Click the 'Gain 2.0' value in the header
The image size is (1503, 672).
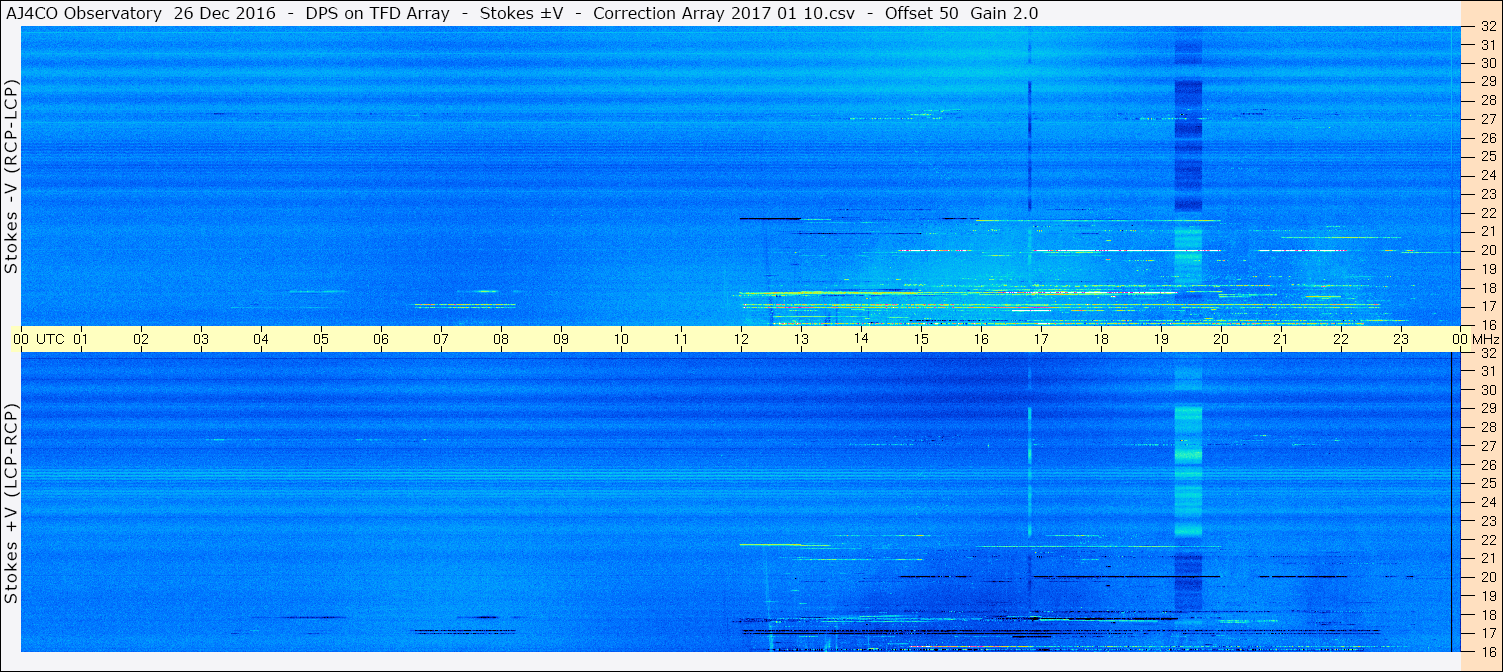1004,13
